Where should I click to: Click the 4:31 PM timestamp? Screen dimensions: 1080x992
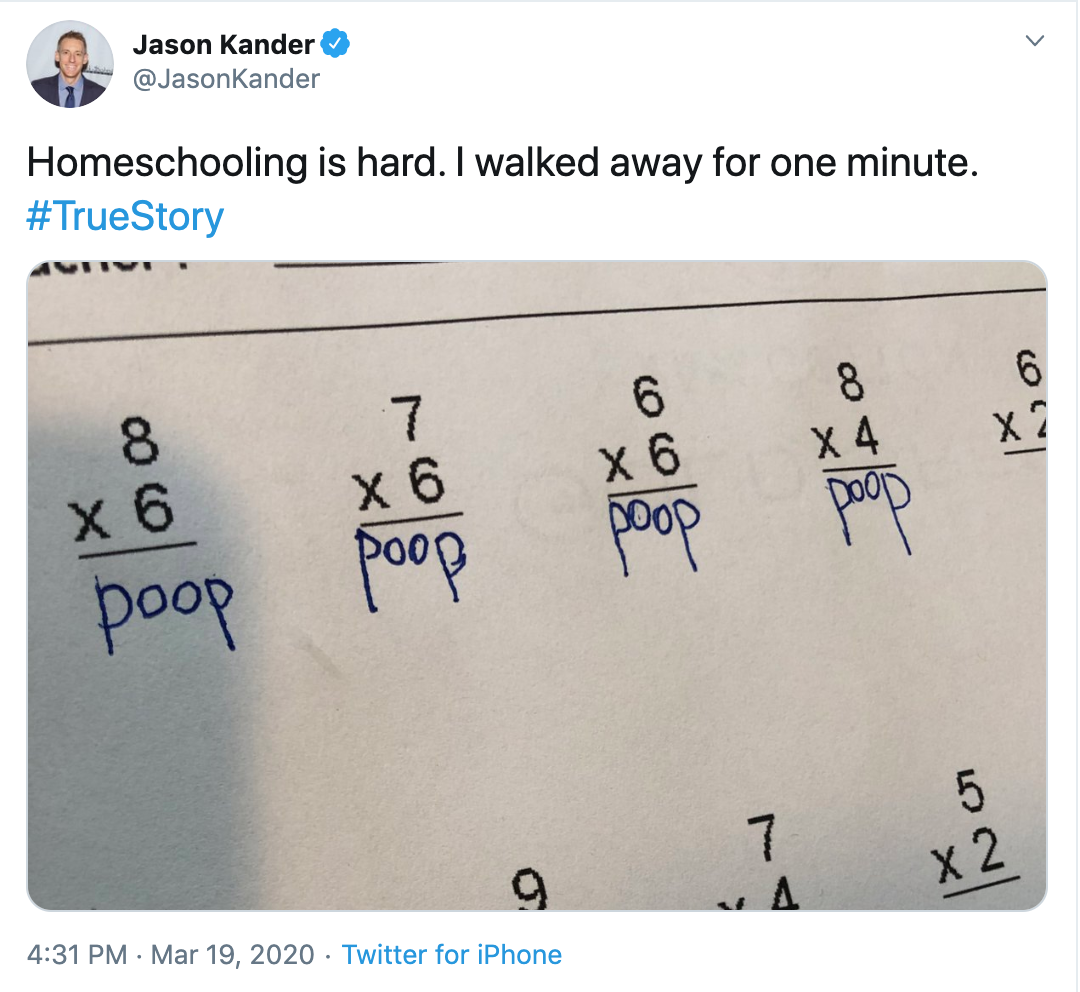point(77,955)
